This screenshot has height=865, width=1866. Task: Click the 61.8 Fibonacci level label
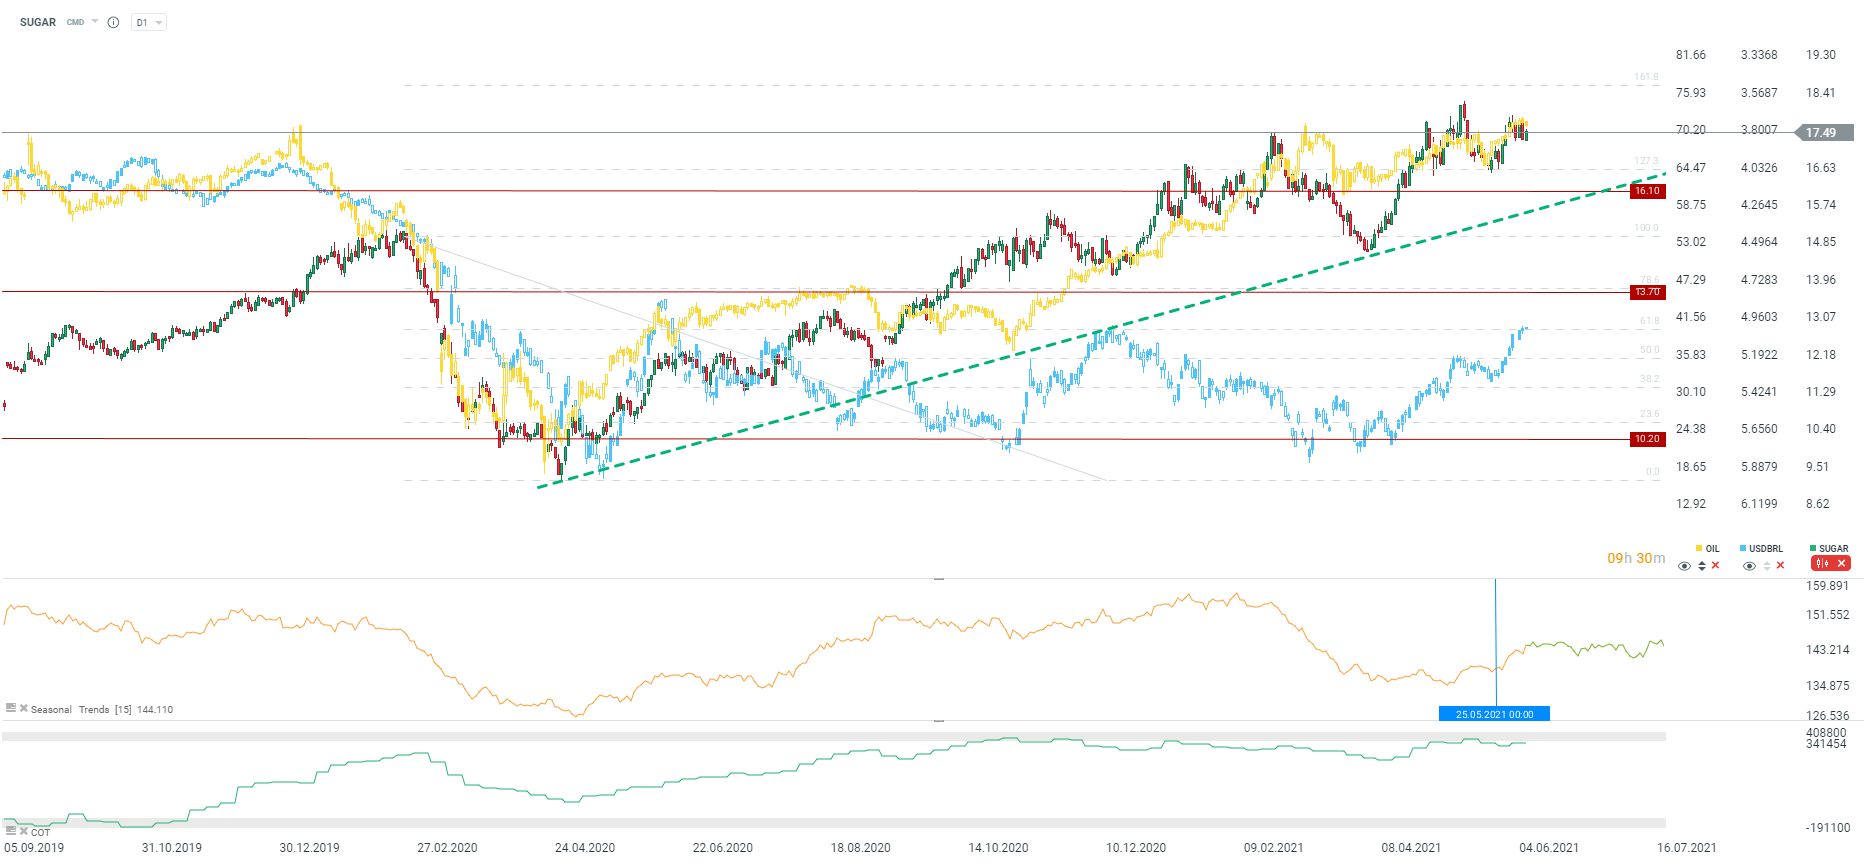point(1650,321)
